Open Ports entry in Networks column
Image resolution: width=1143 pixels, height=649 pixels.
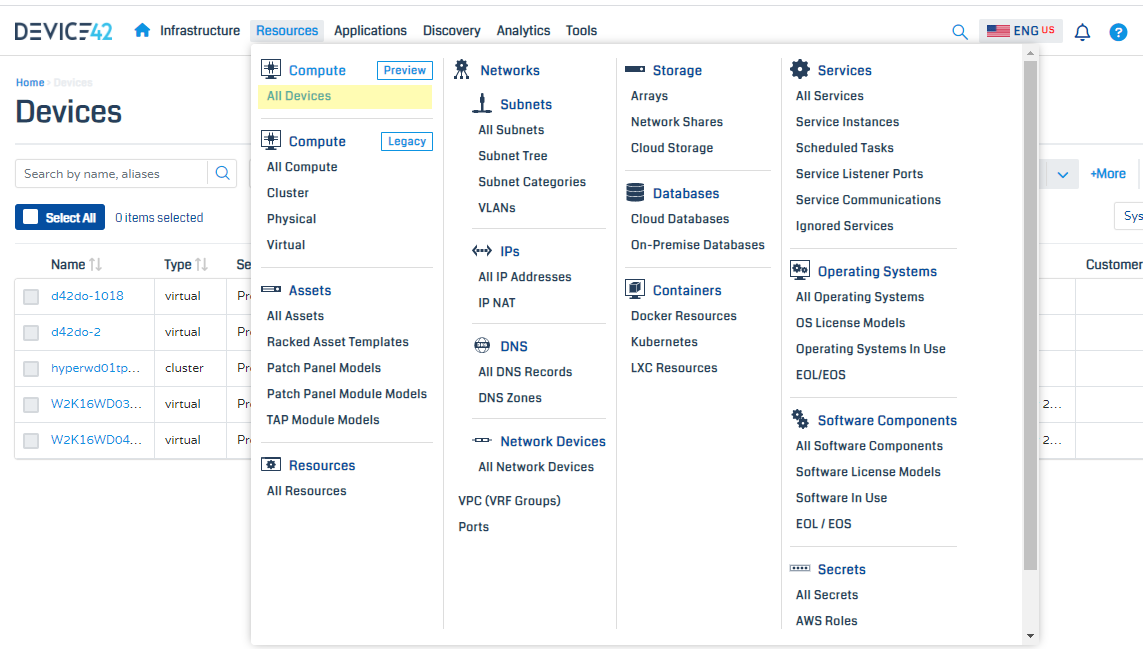click(x=474, y=527)
